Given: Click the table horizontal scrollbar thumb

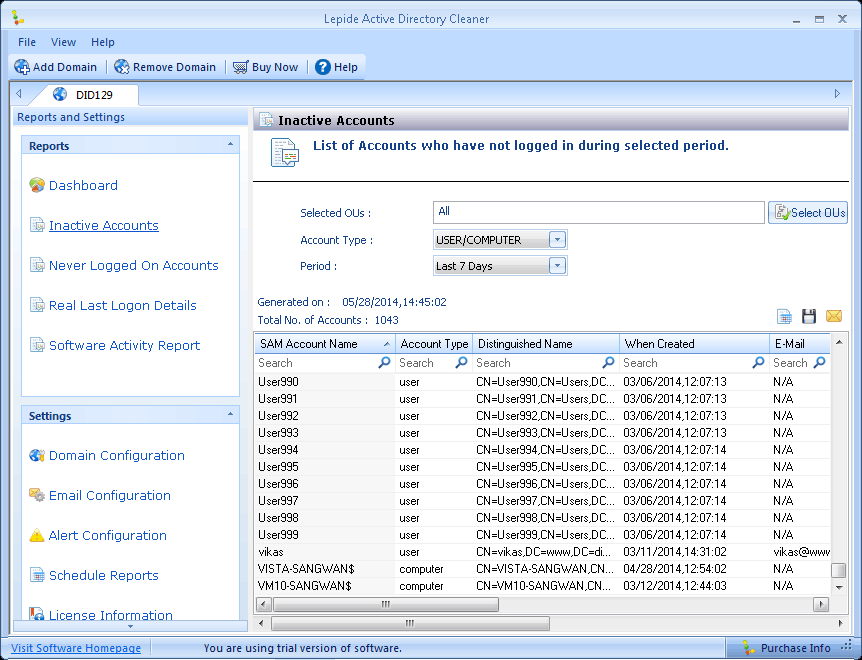Looking at the screenshot, I should click(386, 604).
